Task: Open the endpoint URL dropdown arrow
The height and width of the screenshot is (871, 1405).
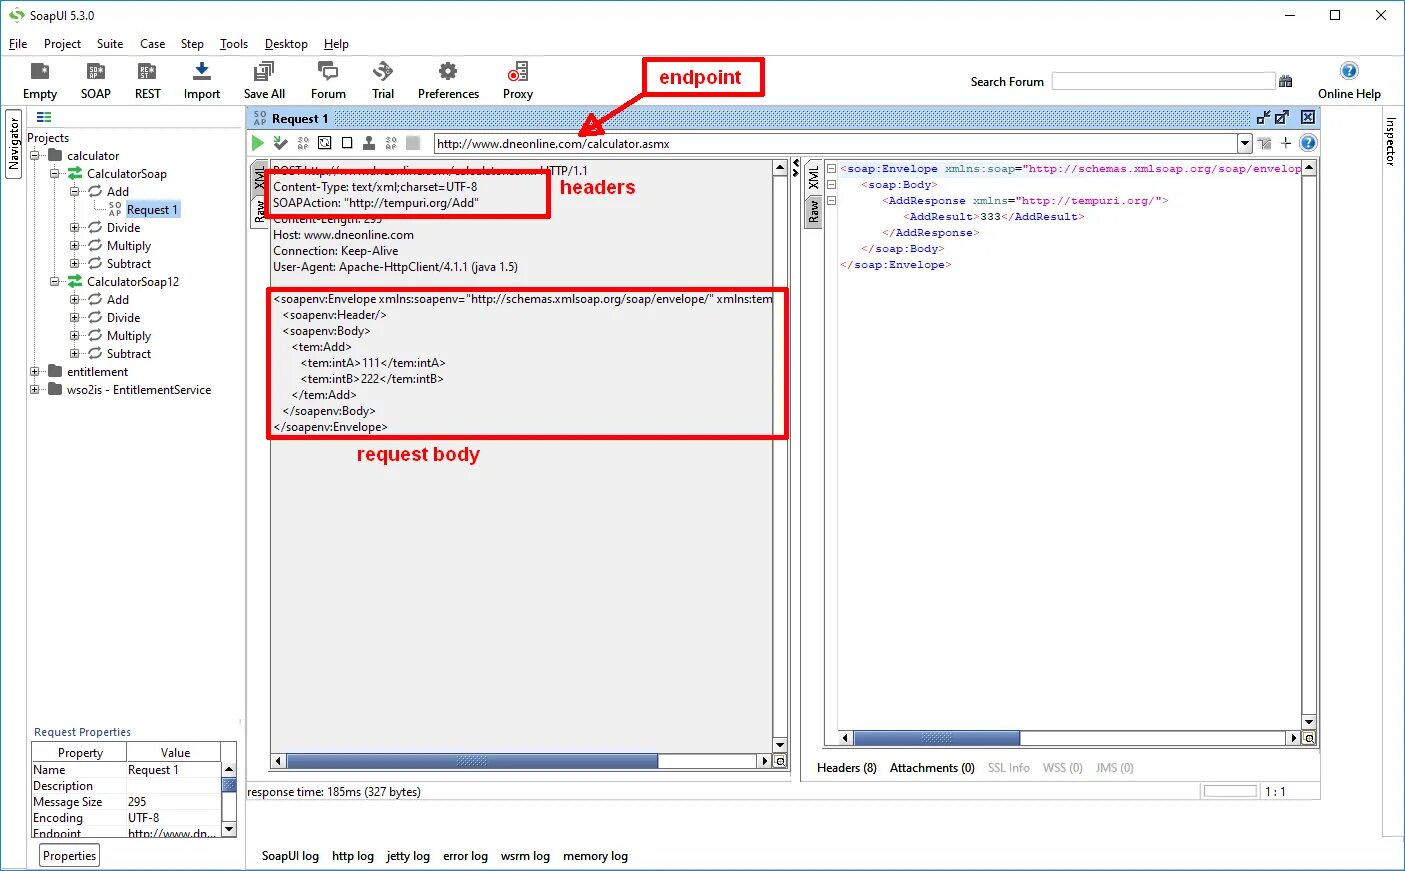Action: point(1245,143)
